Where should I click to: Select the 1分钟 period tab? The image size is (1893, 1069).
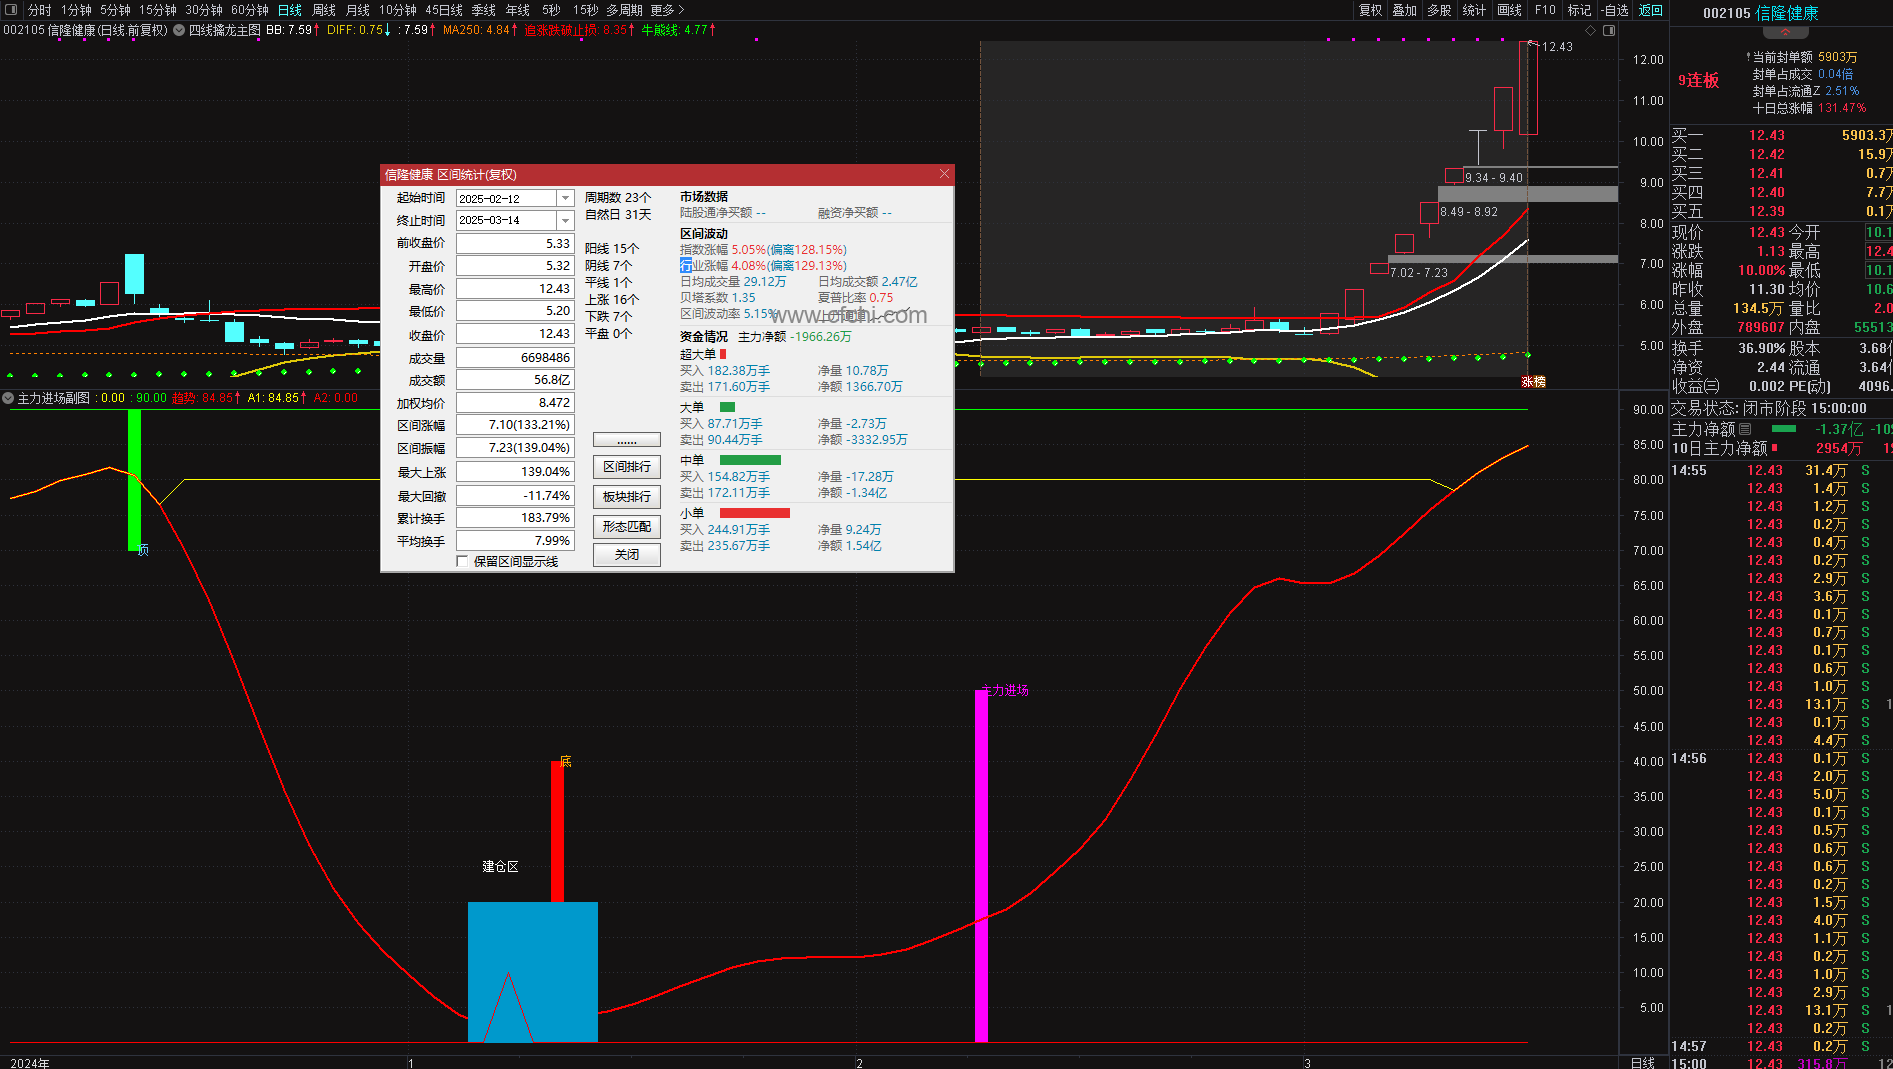pos(76,10)
